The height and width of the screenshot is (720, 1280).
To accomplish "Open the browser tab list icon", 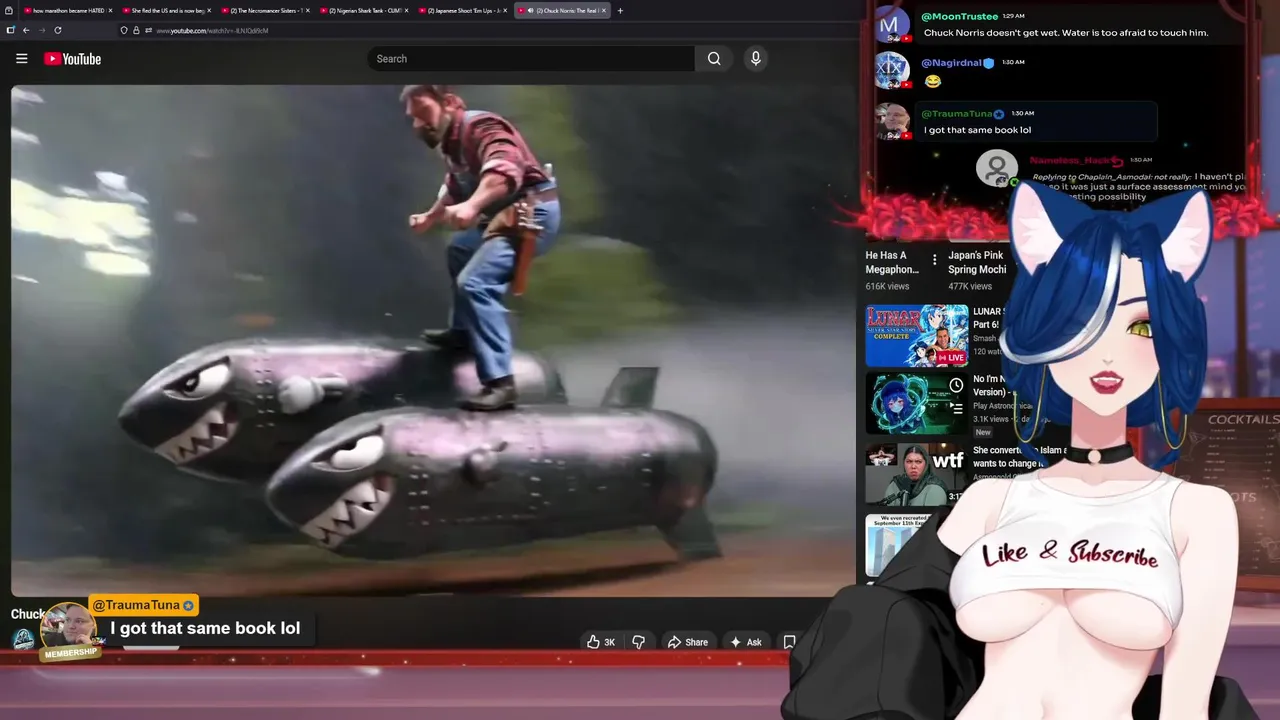I will (9, 10).
